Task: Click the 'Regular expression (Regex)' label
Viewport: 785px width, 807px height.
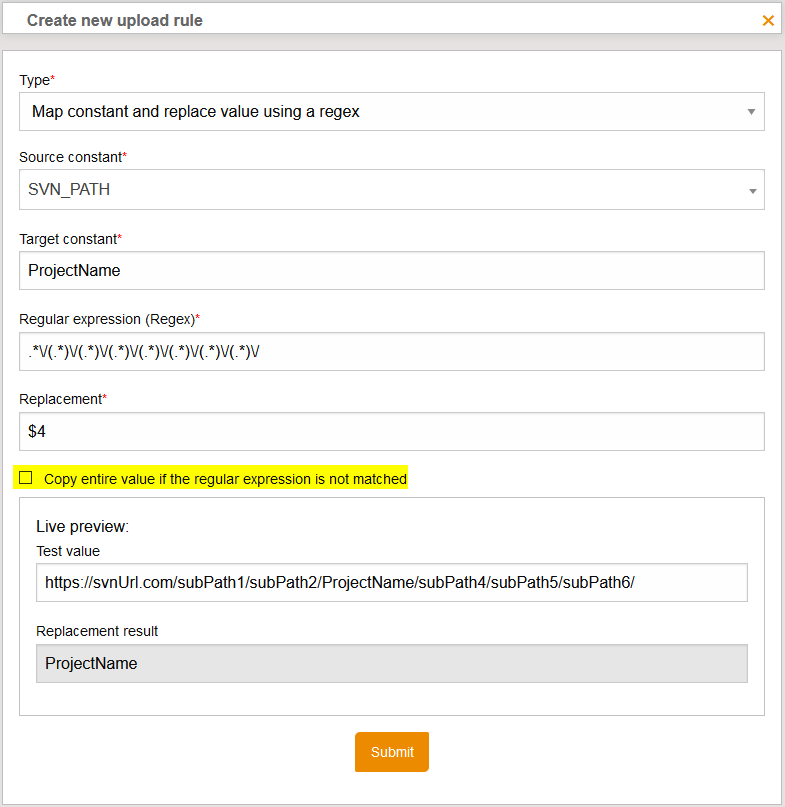Action: pyautogui.click(x=107, y=319)
